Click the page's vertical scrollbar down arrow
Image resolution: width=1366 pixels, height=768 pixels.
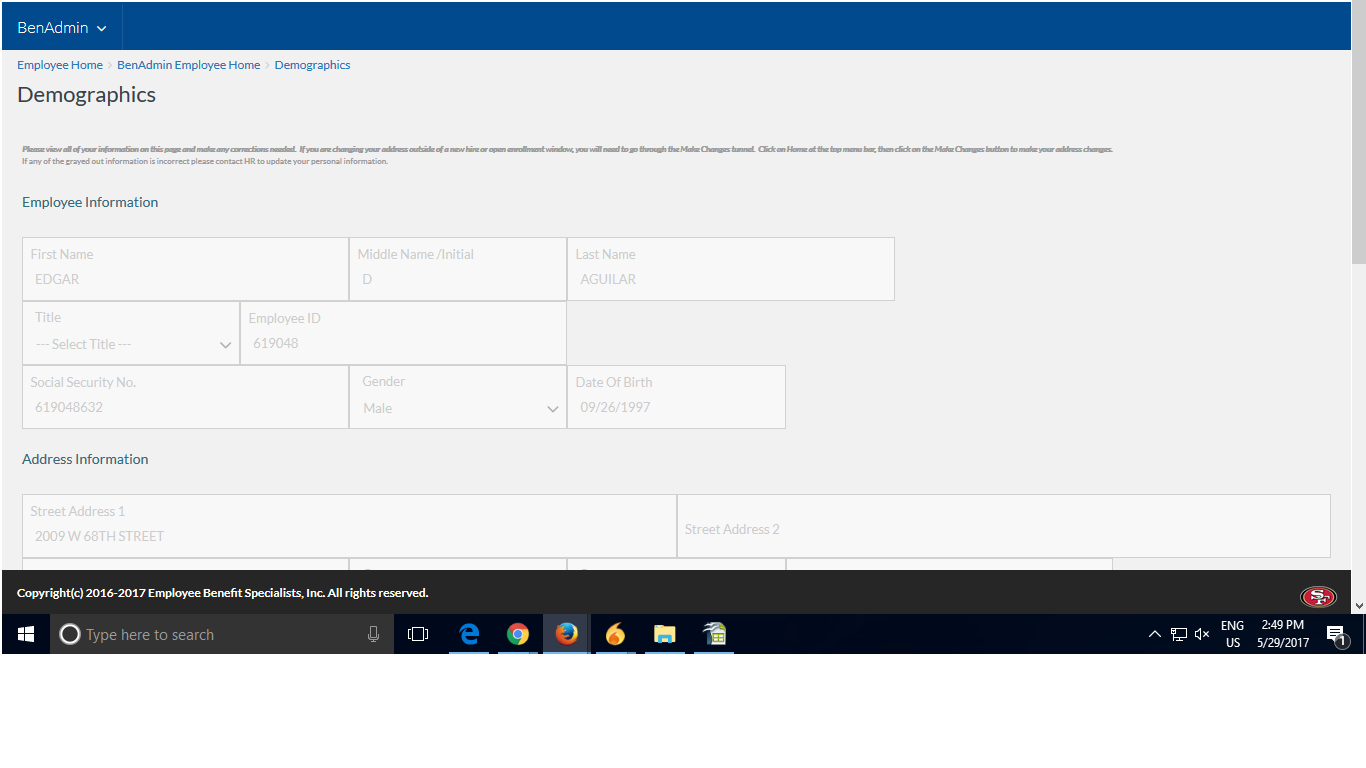[1358, 605]
